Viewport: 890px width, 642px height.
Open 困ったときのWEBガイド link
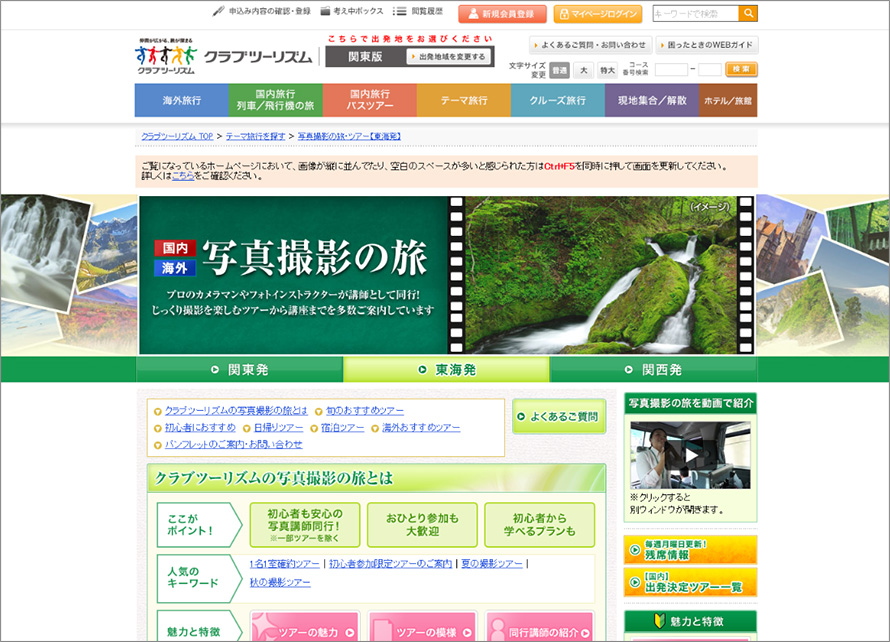pos(707,45)
